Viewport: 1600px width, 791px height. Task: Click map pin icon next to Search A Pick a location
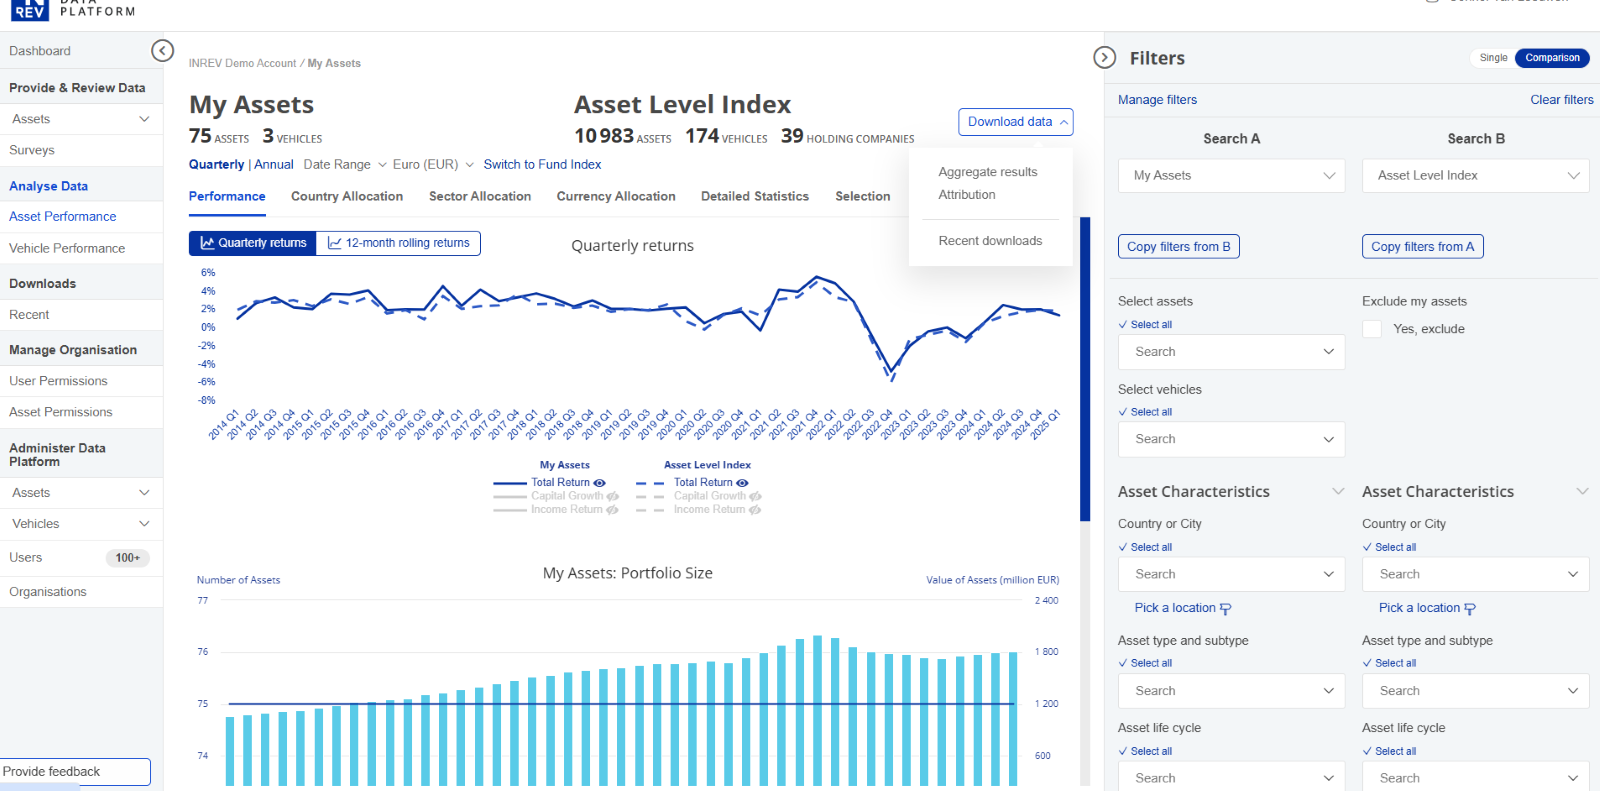(1226, 609)
